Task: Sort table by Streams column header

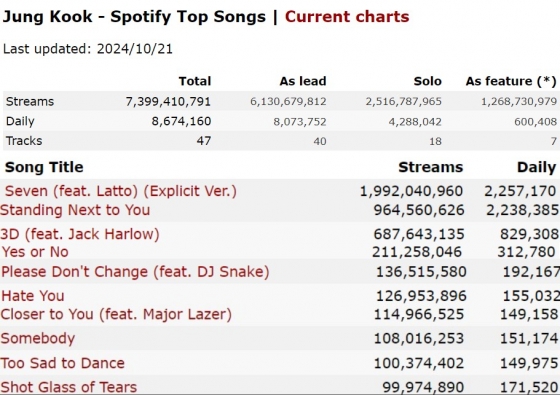Action: pos(431,167)
